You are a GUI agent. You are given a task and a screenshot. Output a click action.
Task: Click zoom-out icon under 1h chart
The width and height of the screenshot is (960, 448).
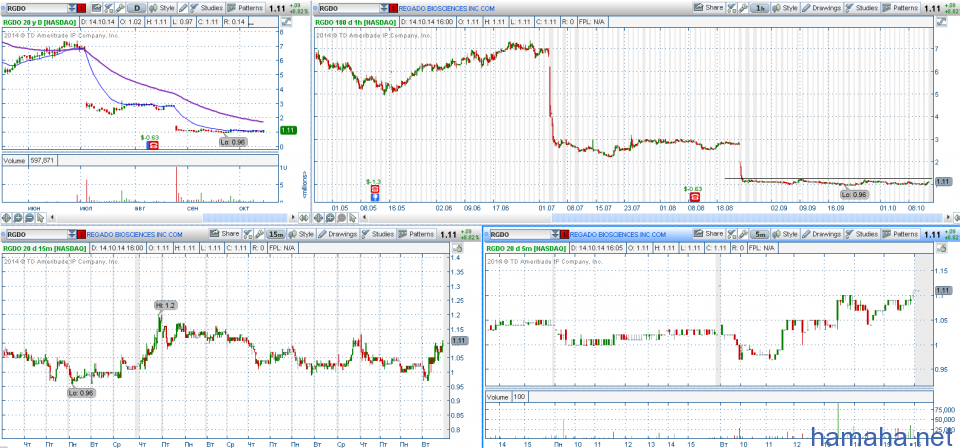342,218
